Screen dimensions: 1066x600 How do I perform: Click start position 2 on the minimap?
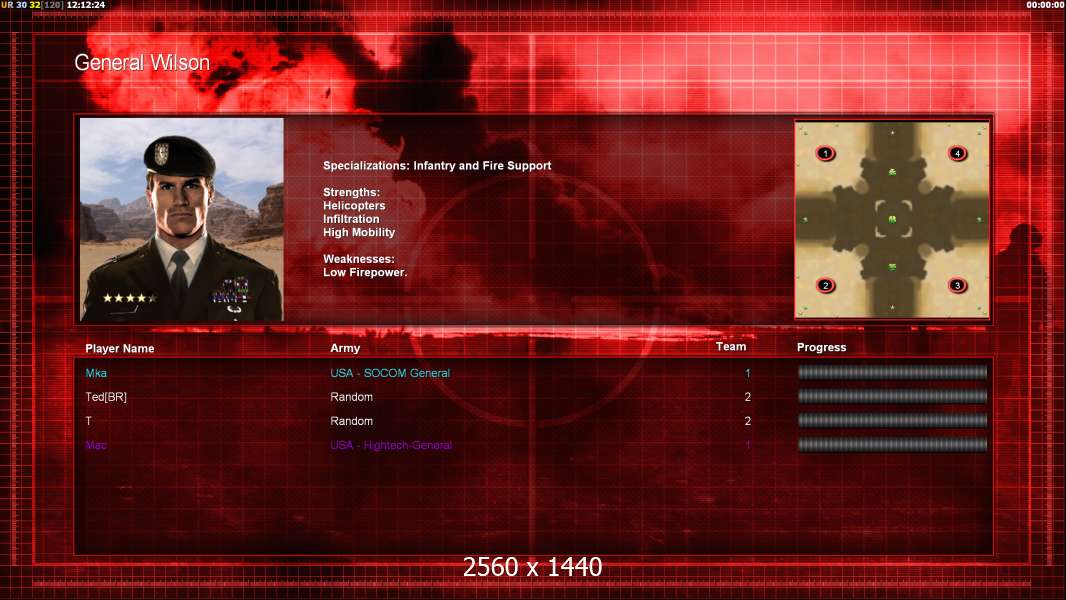tap(825, 285)
